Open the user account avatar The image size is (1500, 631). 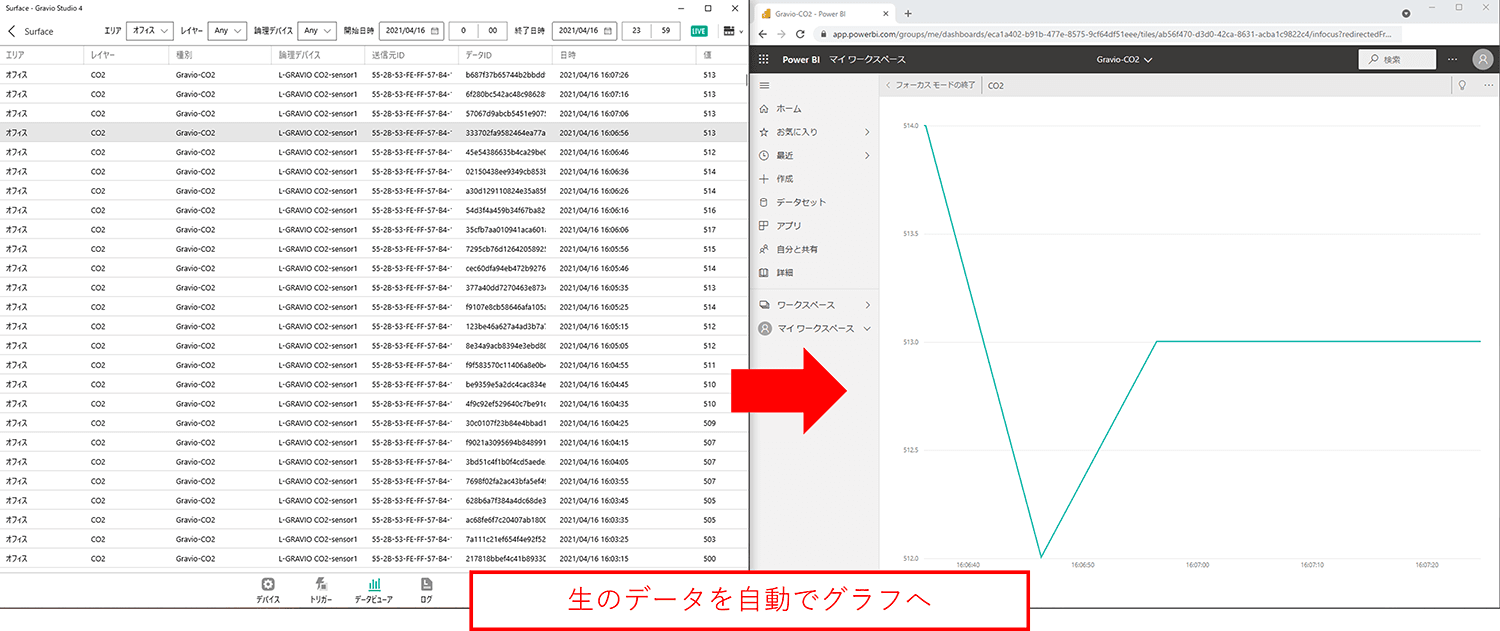point(1483,59)
